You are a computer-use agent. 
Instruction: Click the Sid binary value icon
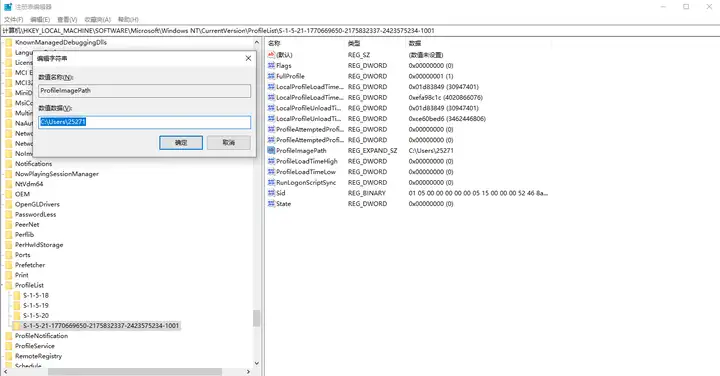coord(271,193)
